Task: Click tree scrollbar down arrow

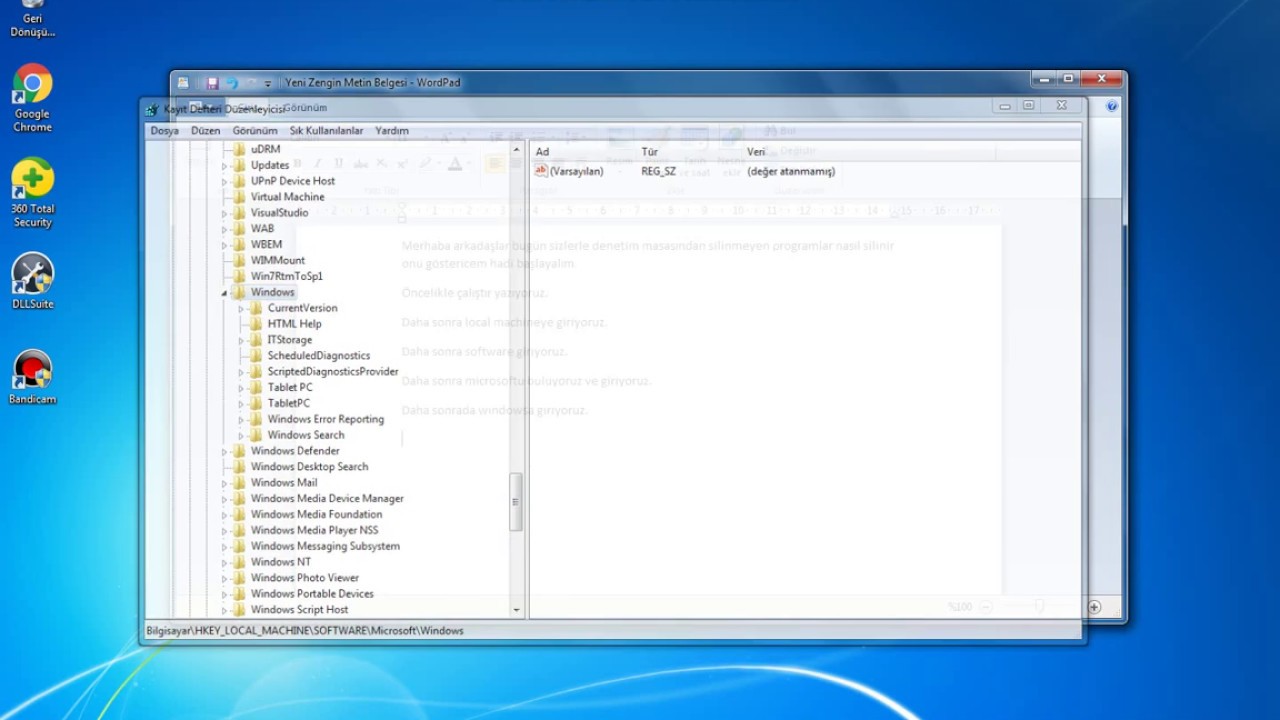Action: pyautogui.click(x=517, y=610)
